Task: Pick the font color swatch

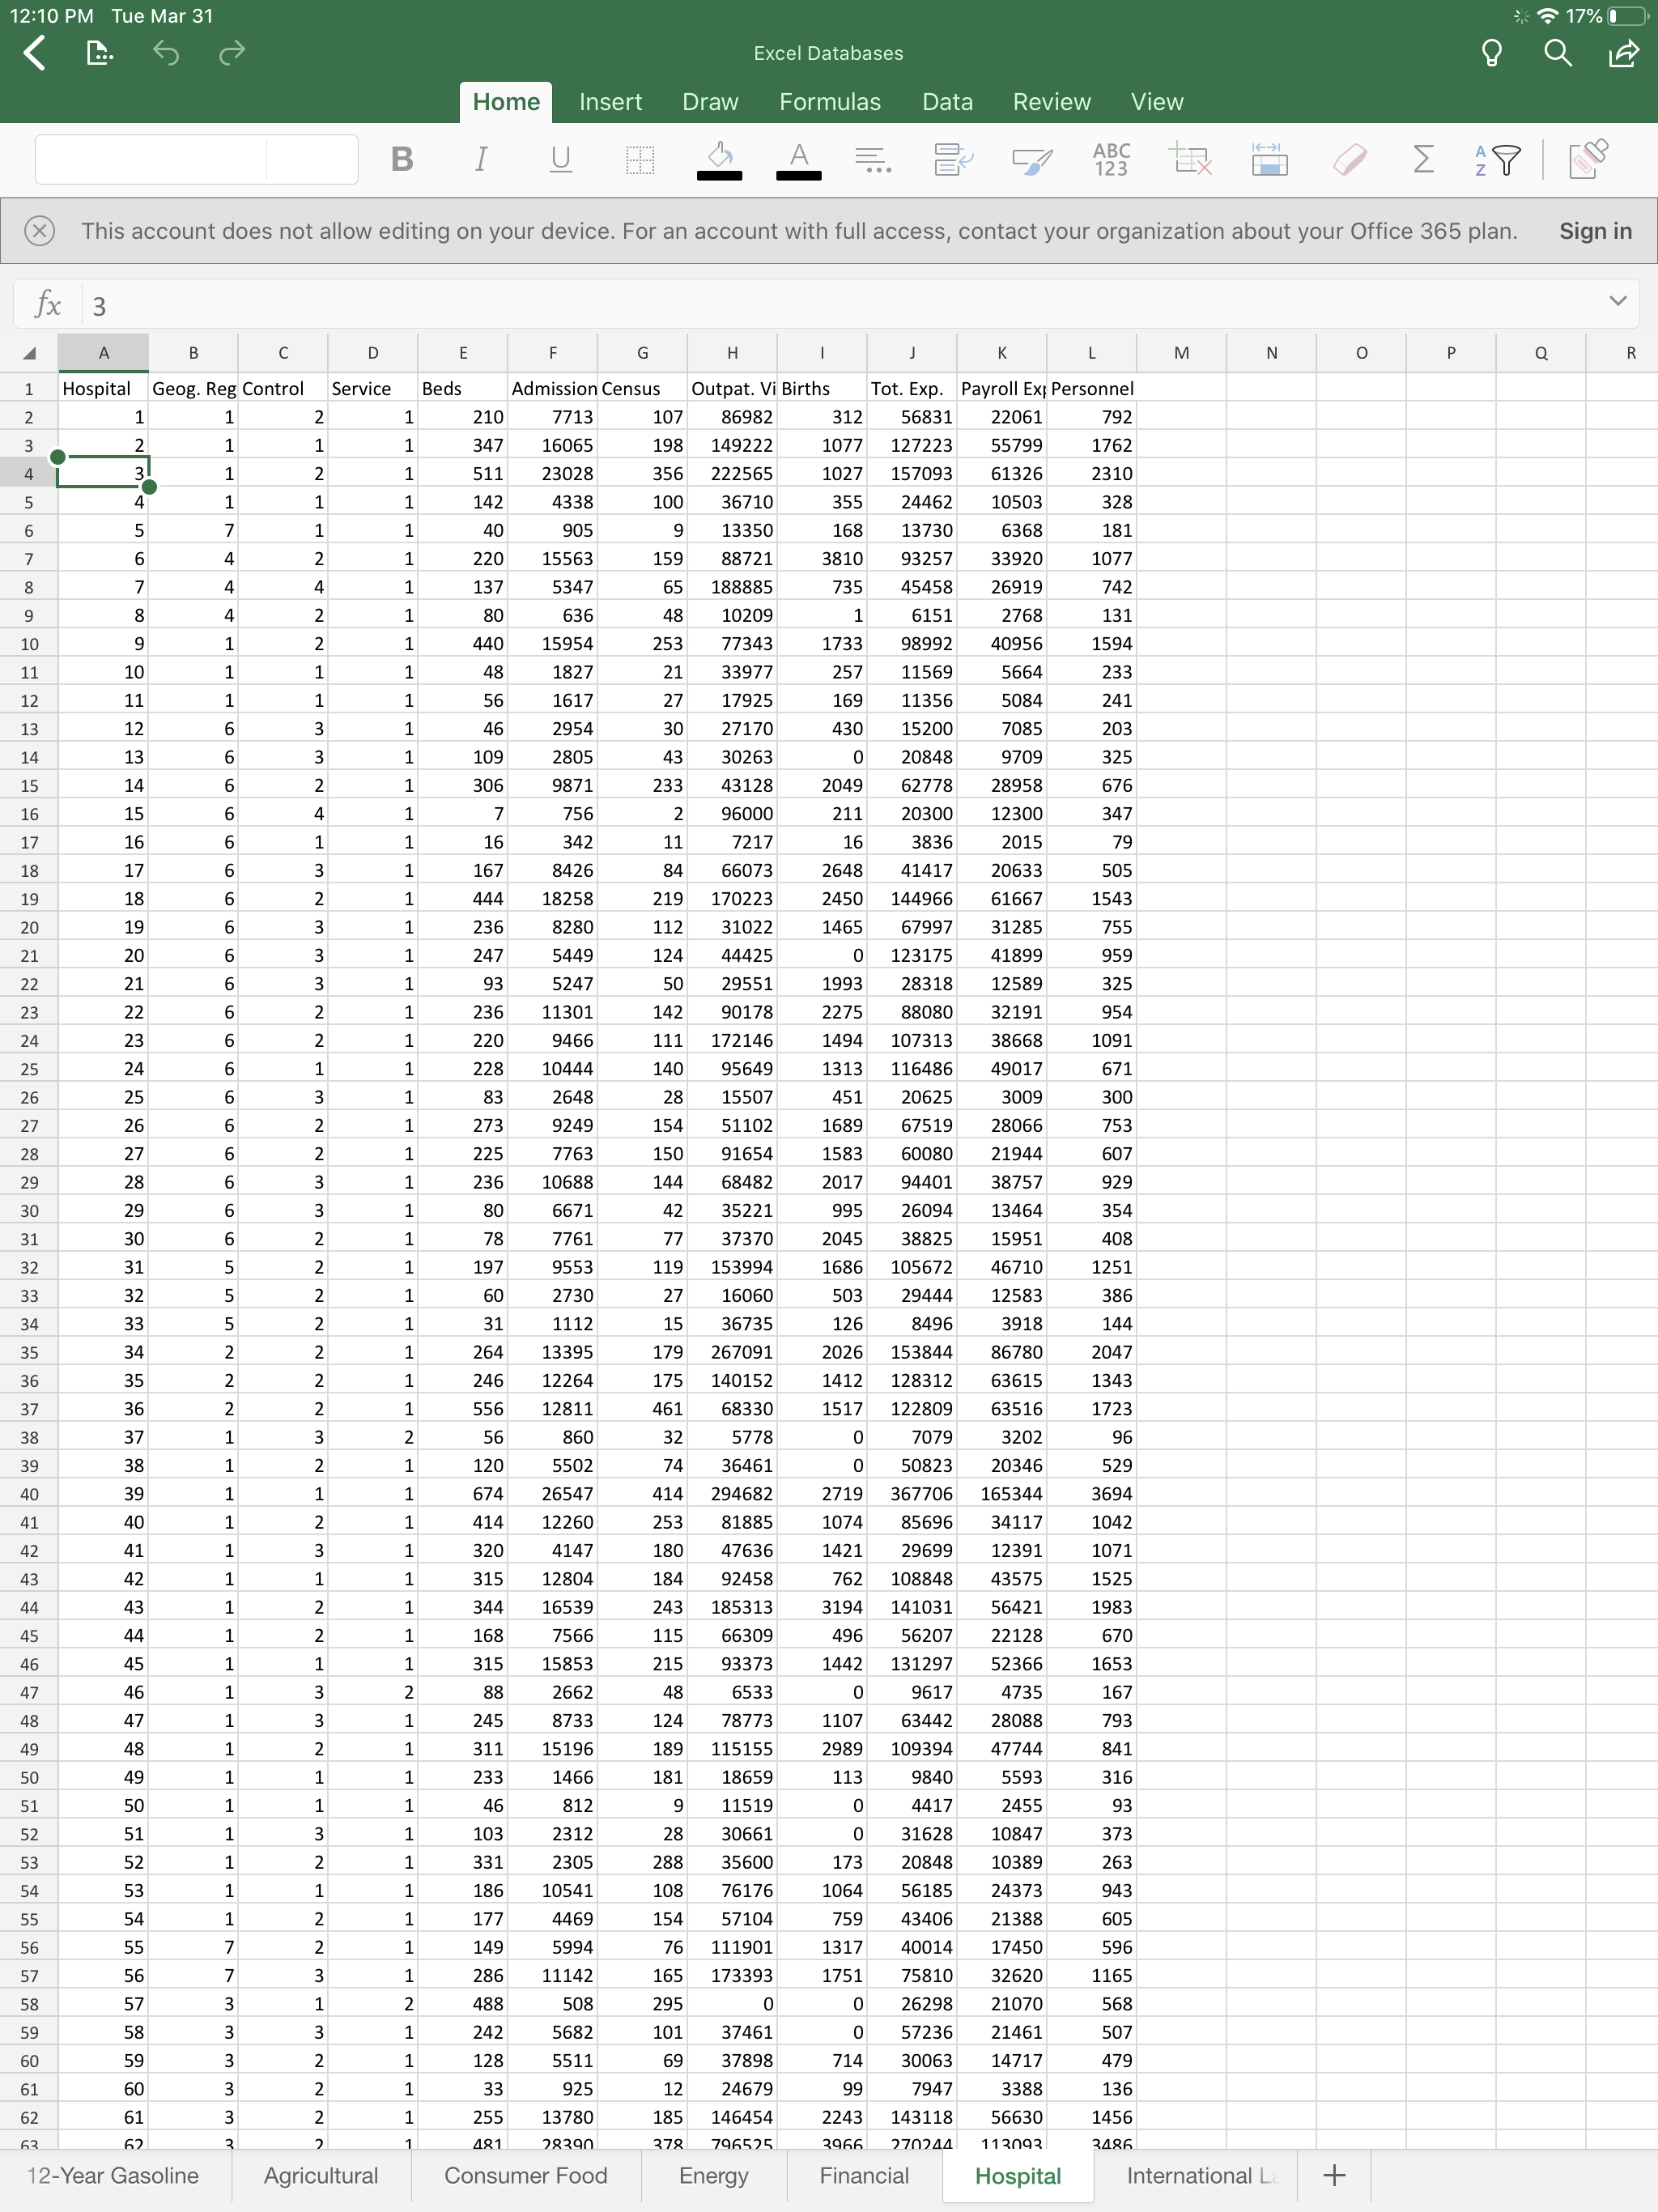Action: click(x=797, y=159)
